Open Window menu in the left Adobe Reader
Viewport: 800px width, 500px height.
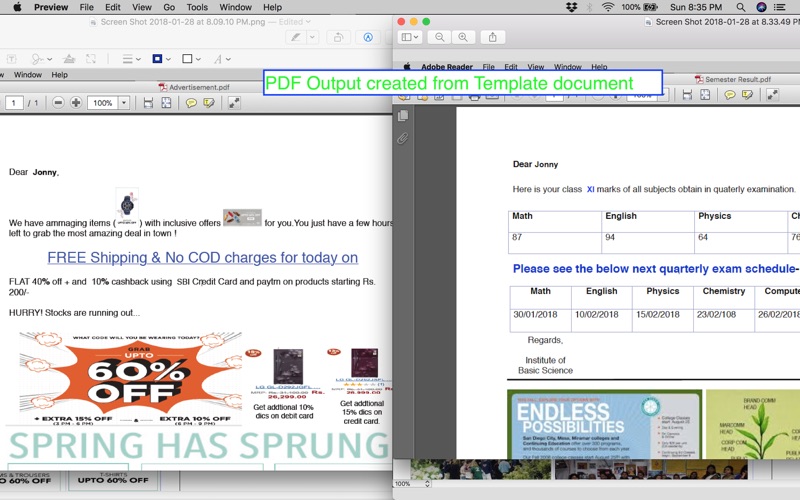28,74
